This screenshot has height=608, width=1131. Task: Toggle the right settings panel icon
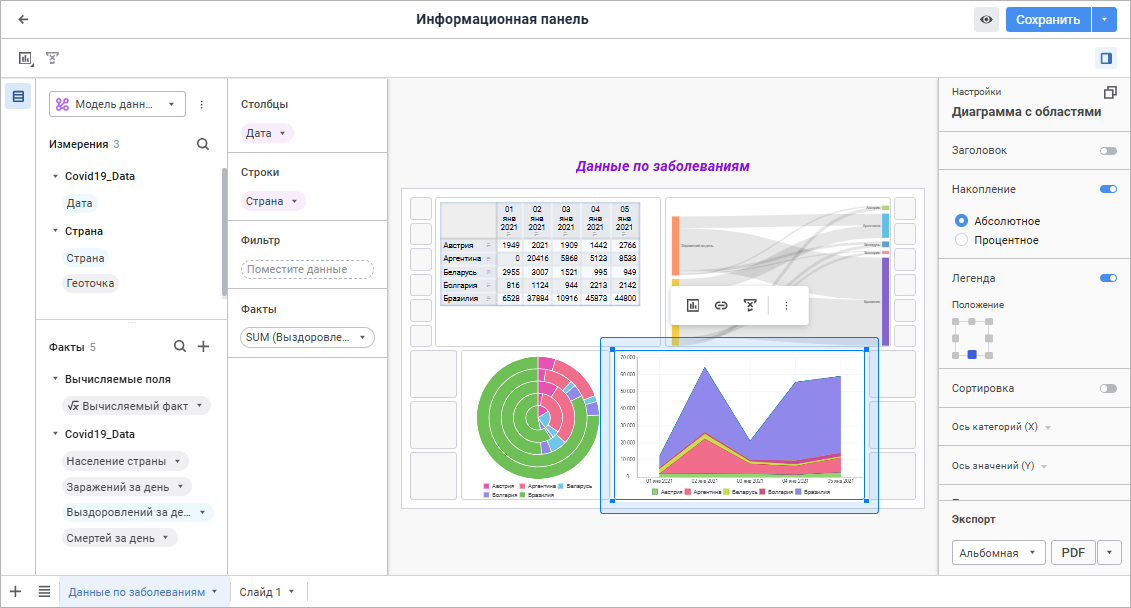pos(1106,58)
